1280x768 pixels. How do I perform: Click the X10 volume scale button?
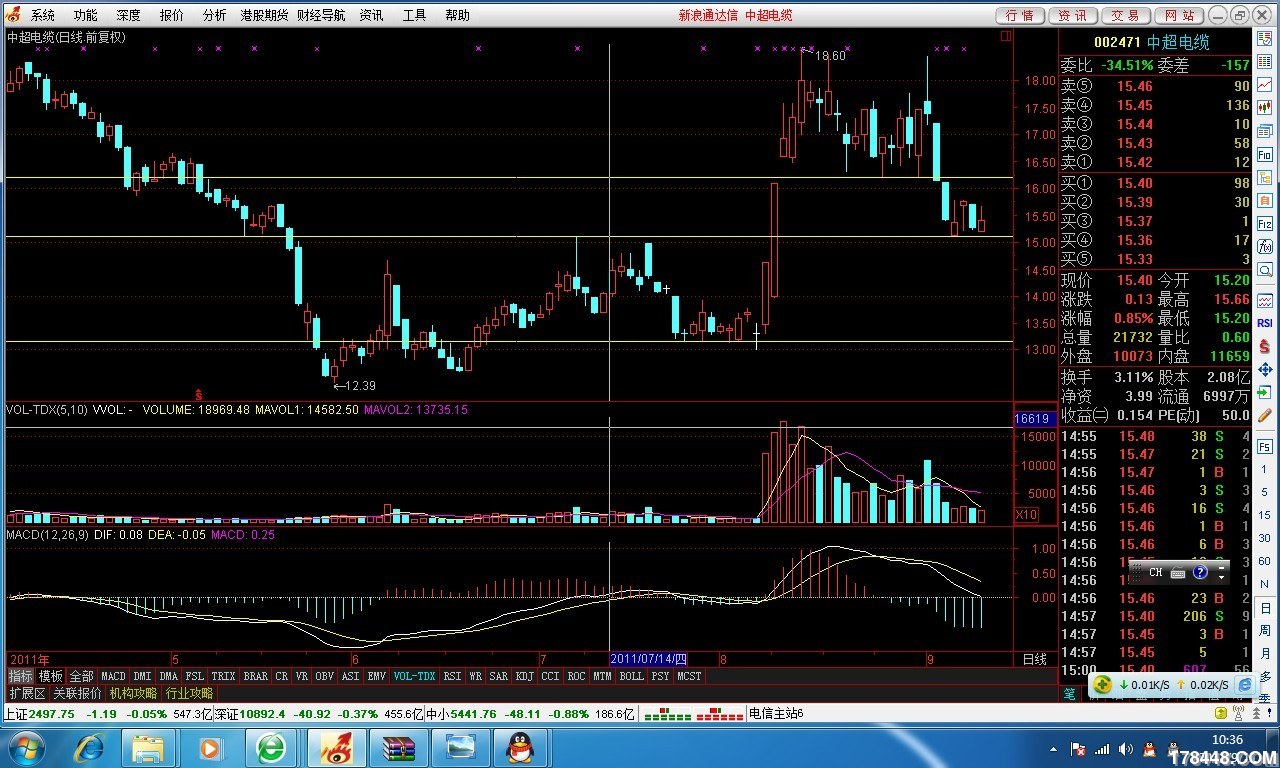coord(1026,514)
